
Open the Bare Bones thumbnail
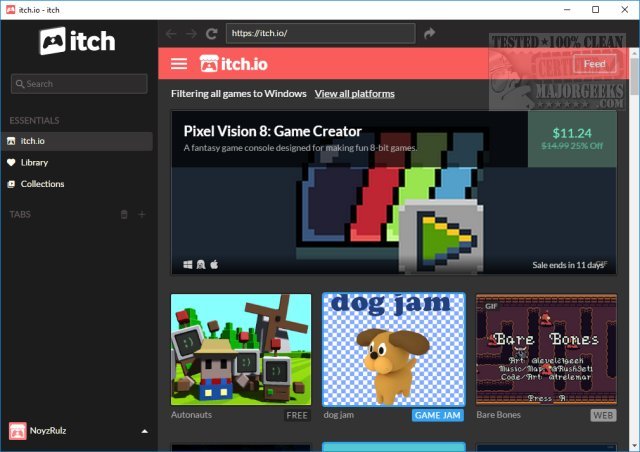tap(546, 350)
